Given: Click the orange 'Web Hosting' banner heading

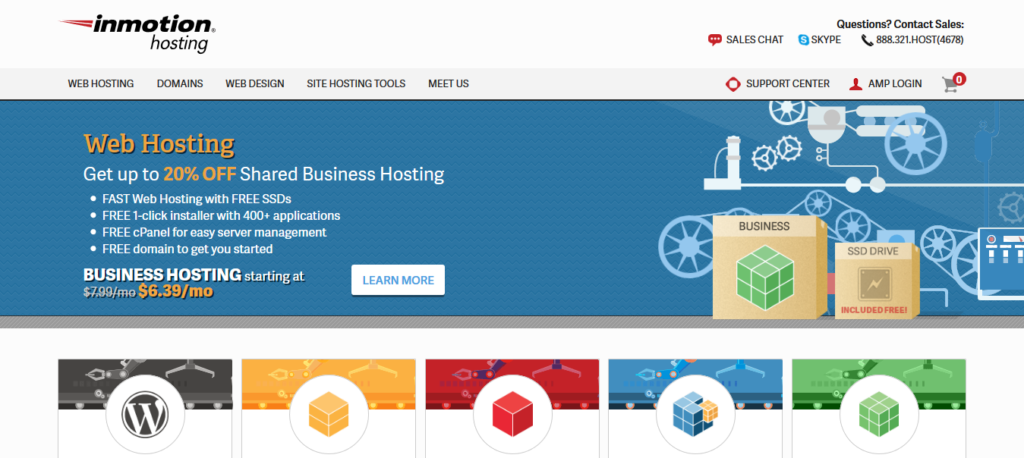Looking at the screenshot, I should (x=159, y=144).
